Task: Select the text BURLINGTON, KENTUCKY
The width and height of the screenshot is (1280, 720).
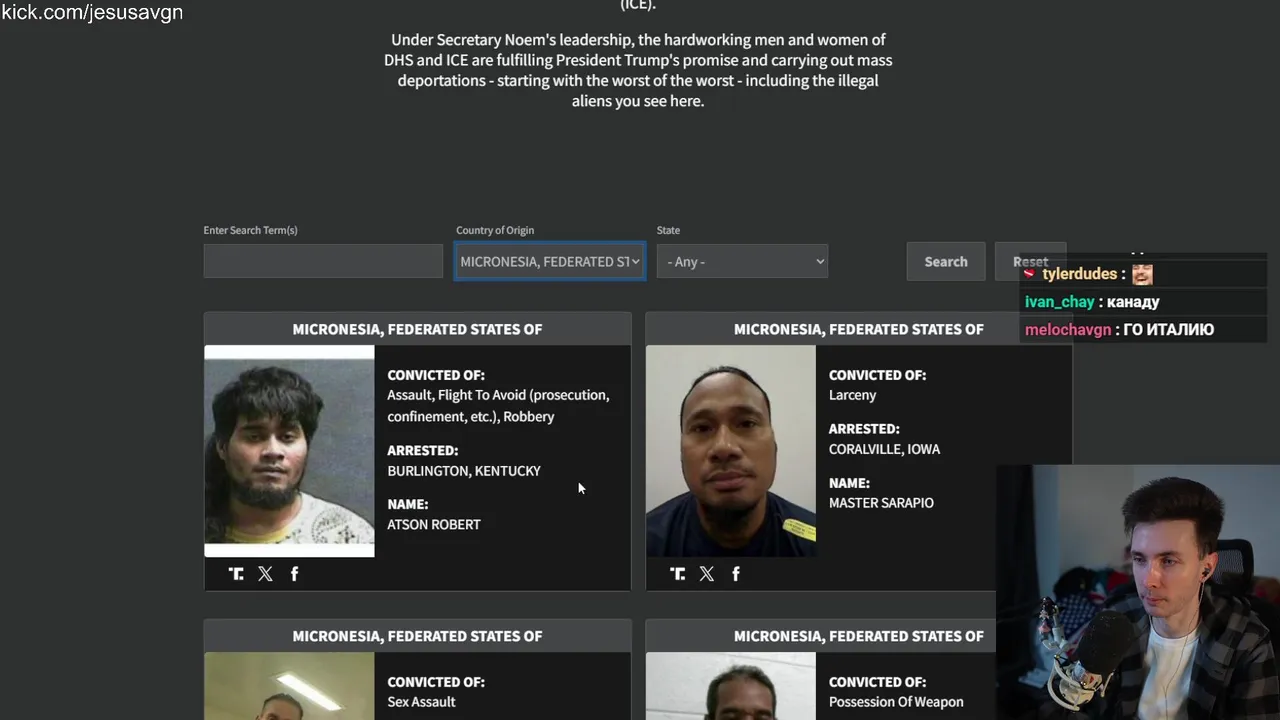Action: click(x=464, y=471)
